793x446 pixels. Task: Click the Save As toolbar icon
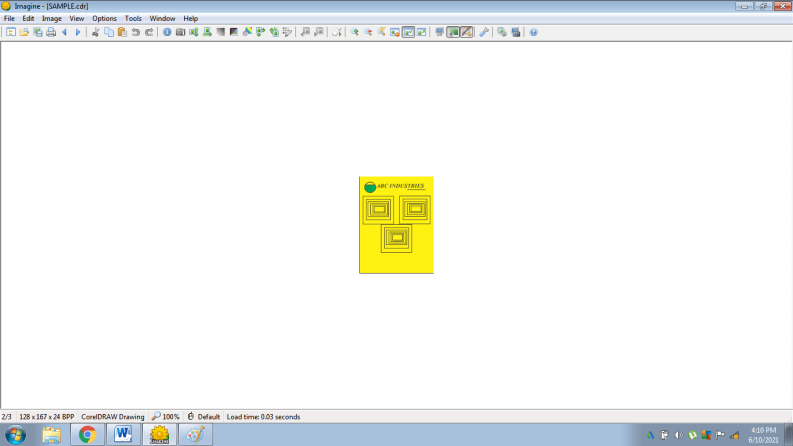[37, 32]
